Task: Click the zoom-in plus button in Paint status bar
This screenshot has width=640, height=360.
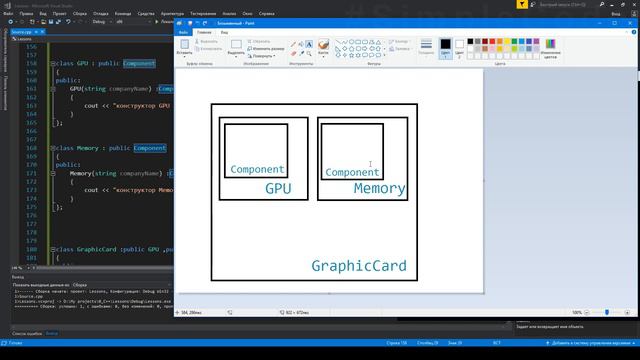Action: pyautogui.click(x=627, y=313)
